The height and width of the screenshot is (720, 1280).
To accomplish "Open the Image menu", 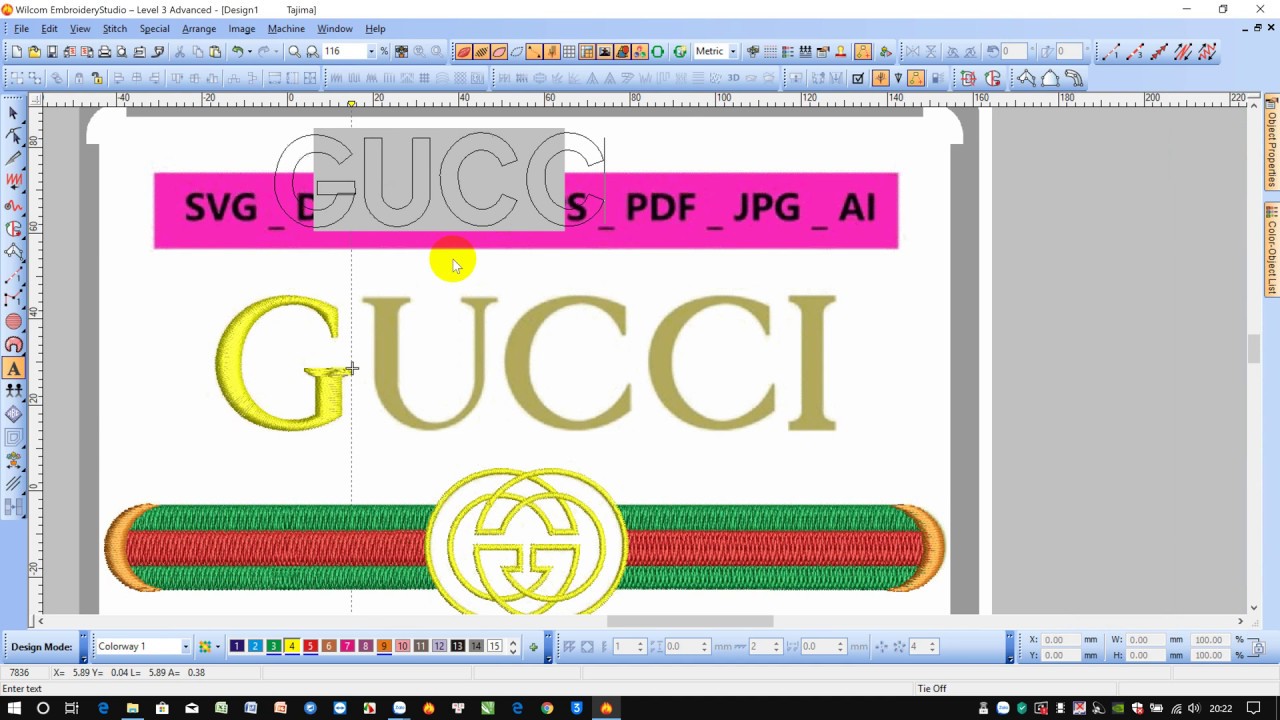I will pyautogui.click(x=242, y=28).
